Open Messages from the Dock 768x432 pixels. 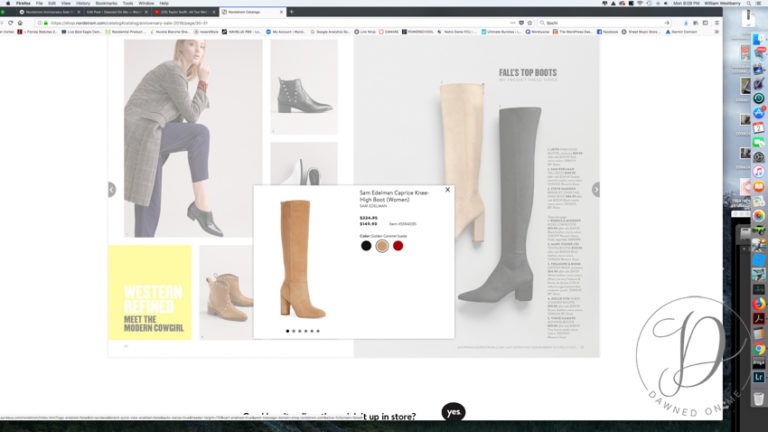point(759,143)
